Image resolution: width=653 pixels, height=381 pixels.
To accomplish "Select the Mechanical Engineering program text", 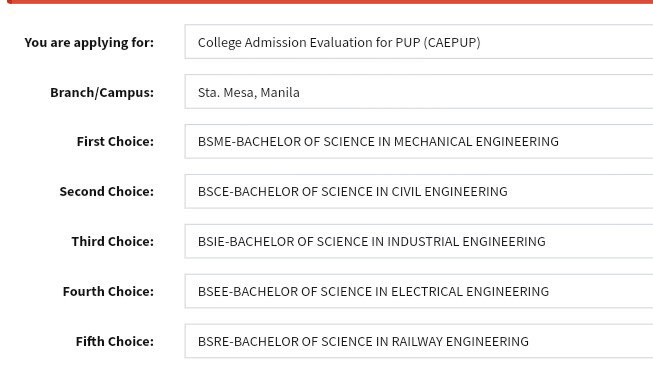I will tap(378, 142).
